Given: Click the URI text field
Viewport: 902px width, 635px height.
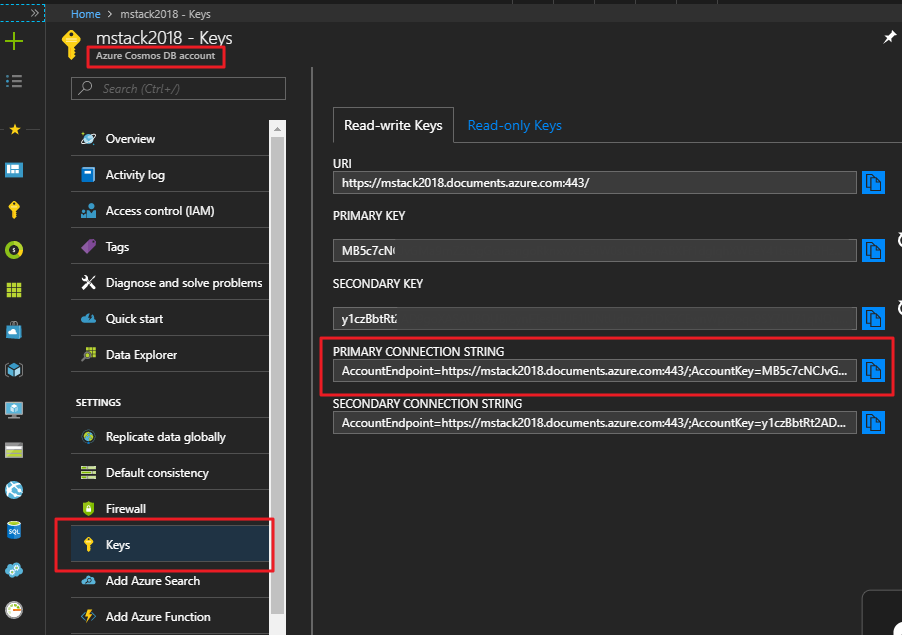Looking at the screenshot, I should (595, 183).
